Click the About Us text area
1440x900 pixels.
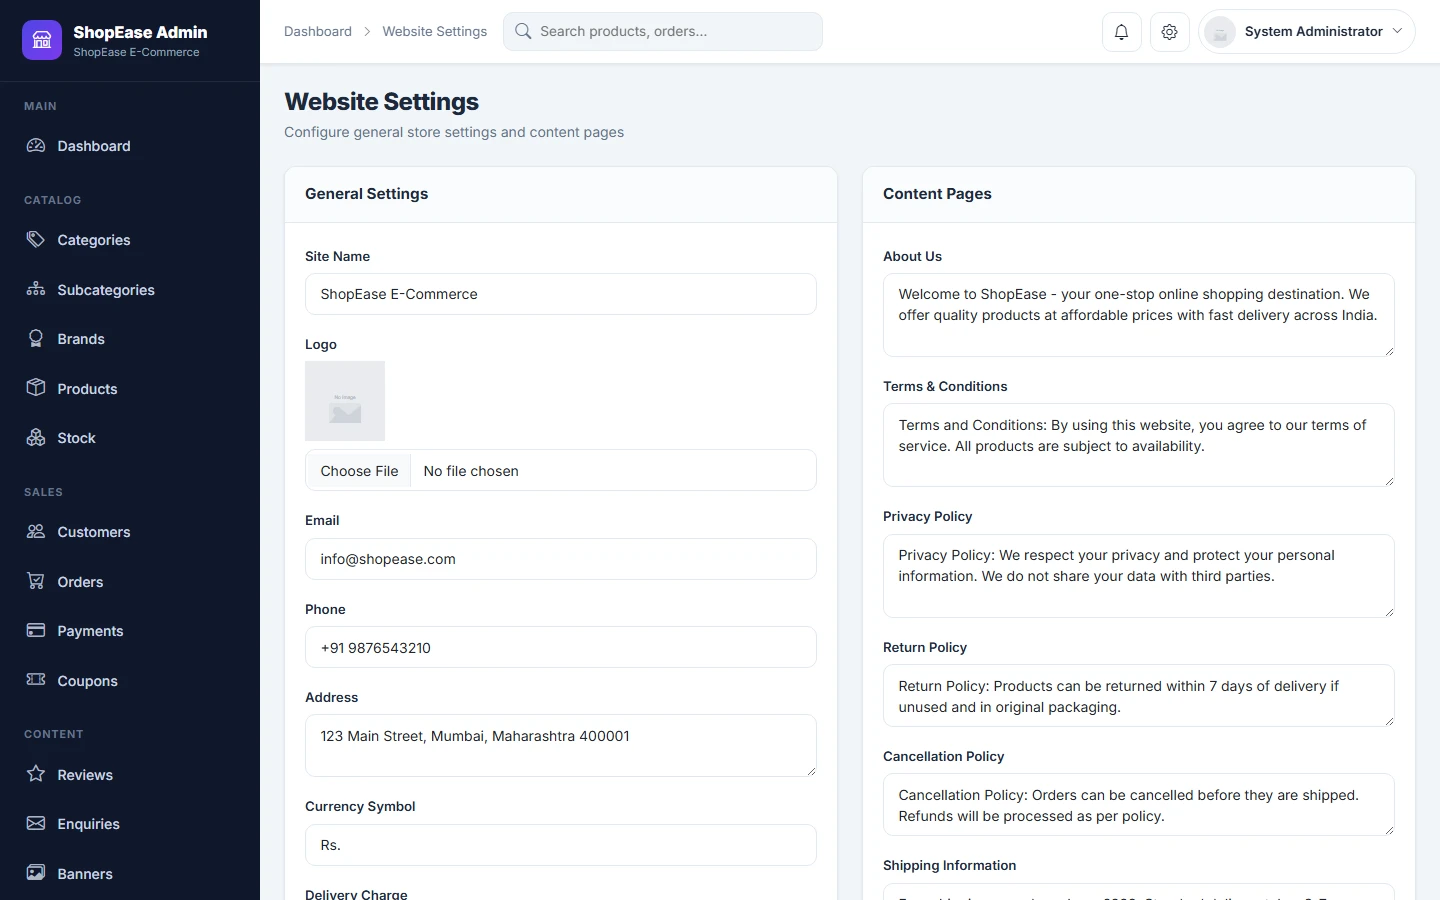point(1139,315)
